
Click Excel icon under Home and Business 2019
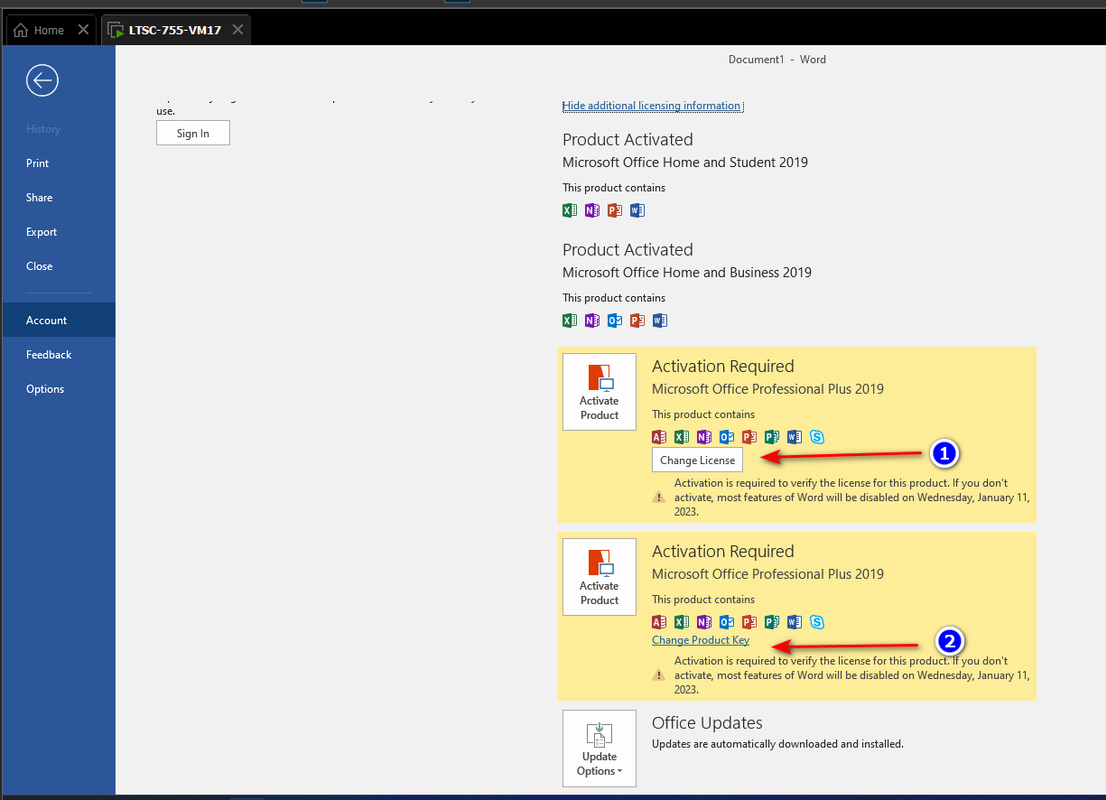569,320
